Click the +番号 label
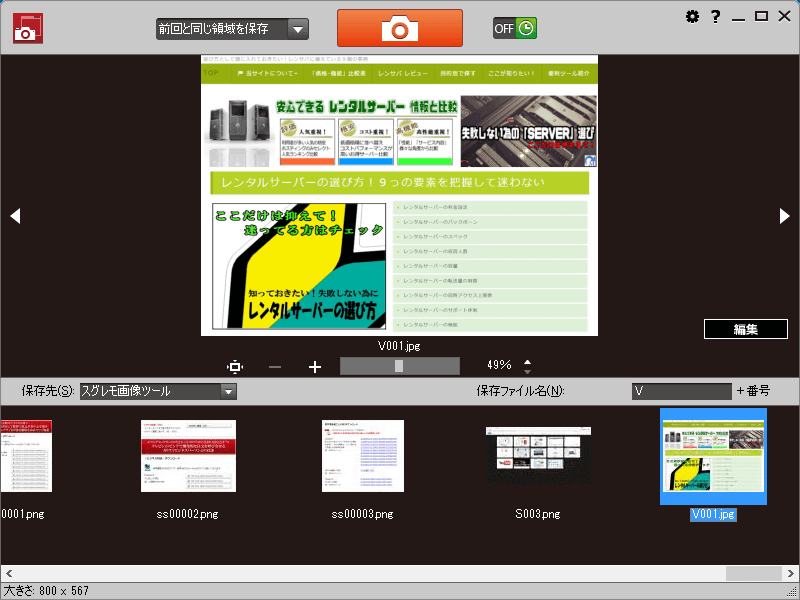Screen dimensions: 800x600 (753, 391)
